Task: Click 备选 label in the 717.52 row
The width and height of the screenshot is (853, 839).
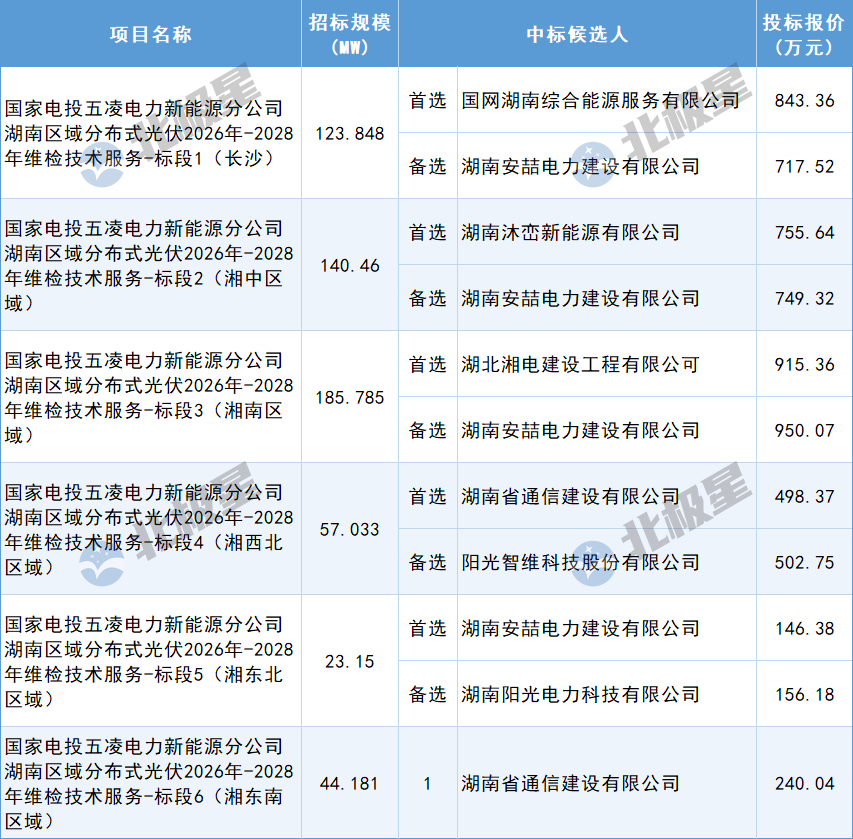Action: 428,166
